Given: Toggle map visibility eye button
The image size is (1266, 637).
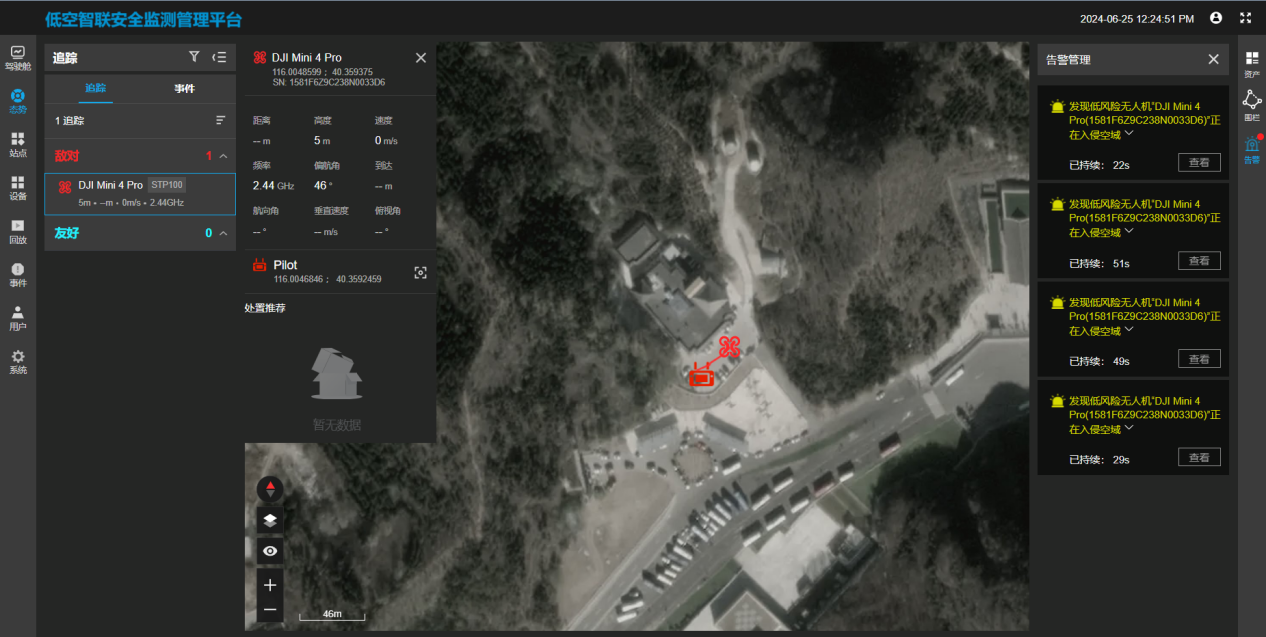Looking at the screenshot, I should [x=270, y=551].
